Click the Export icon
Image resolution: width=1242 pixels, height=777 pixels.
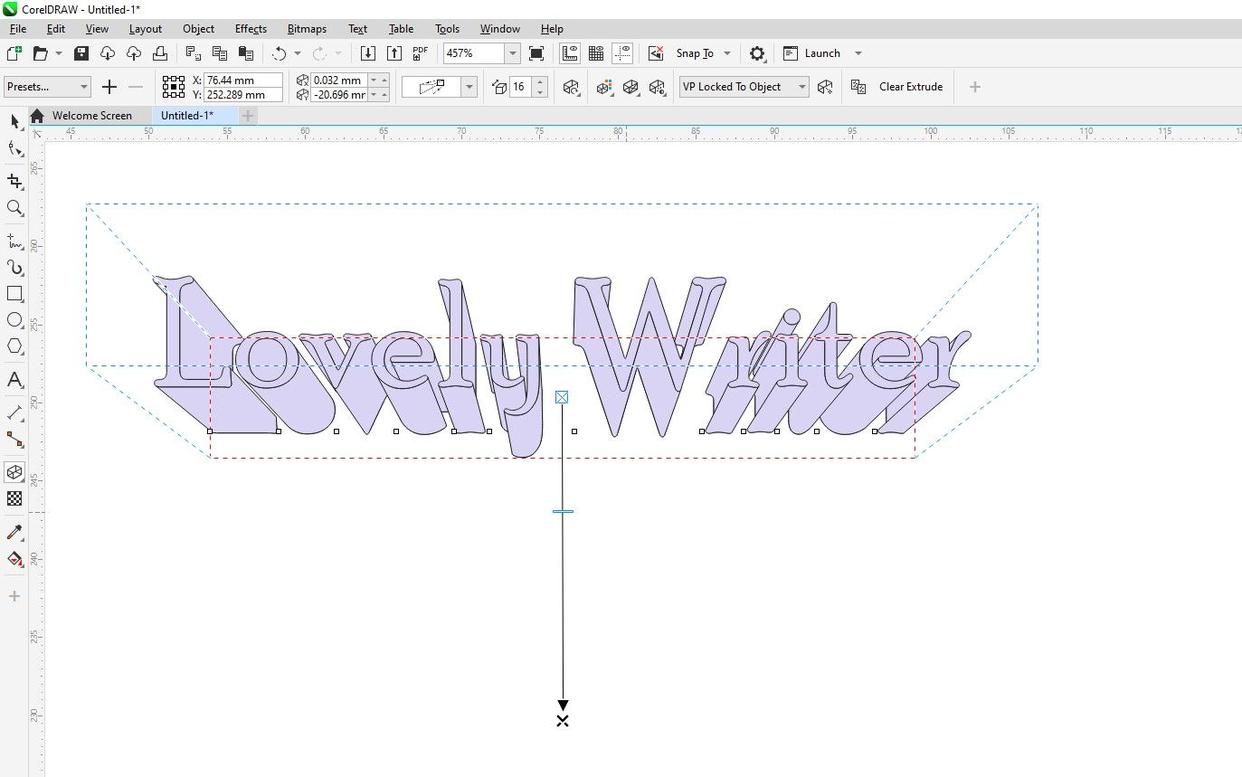click(394, 53)
